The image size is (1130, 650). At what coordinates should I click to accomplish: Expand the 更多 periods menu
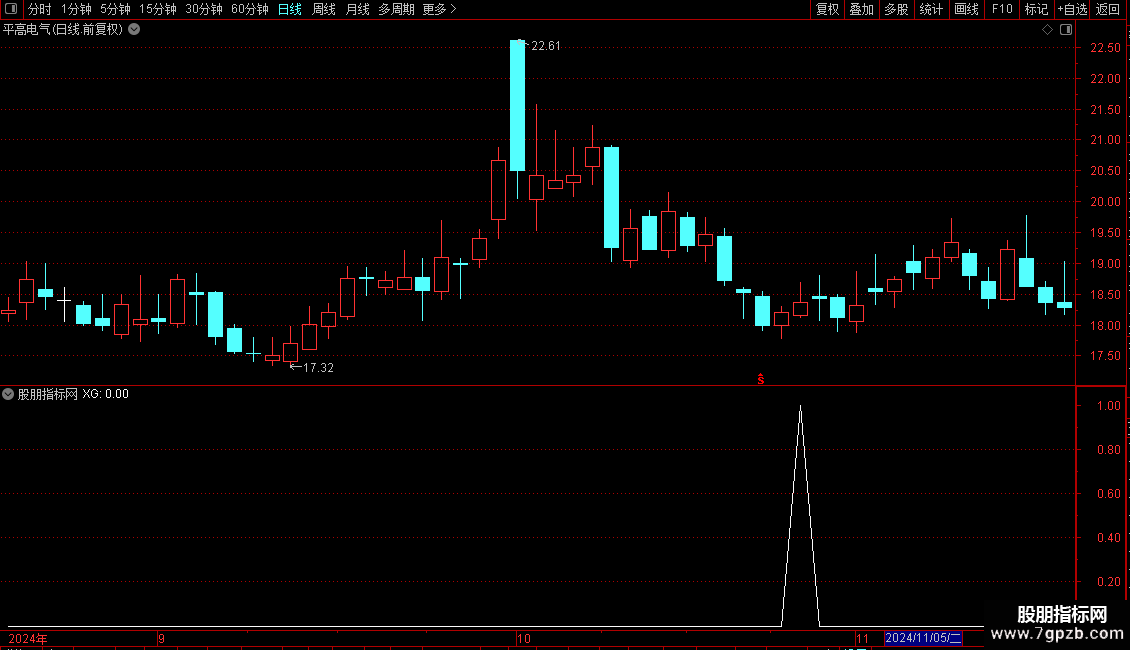coord(439,9)
